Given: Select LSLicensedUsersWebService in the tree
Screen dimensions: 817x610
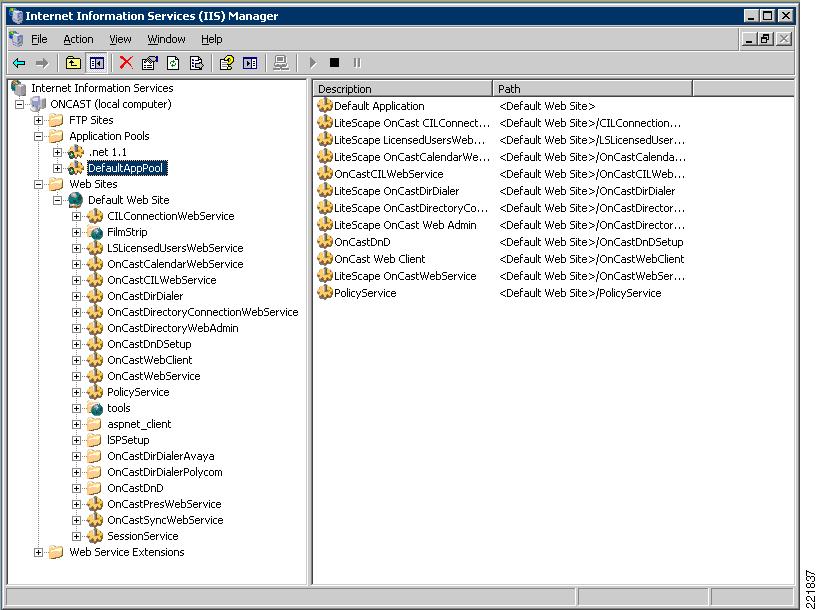Looking at the screenshot, I should pos(175,248).
